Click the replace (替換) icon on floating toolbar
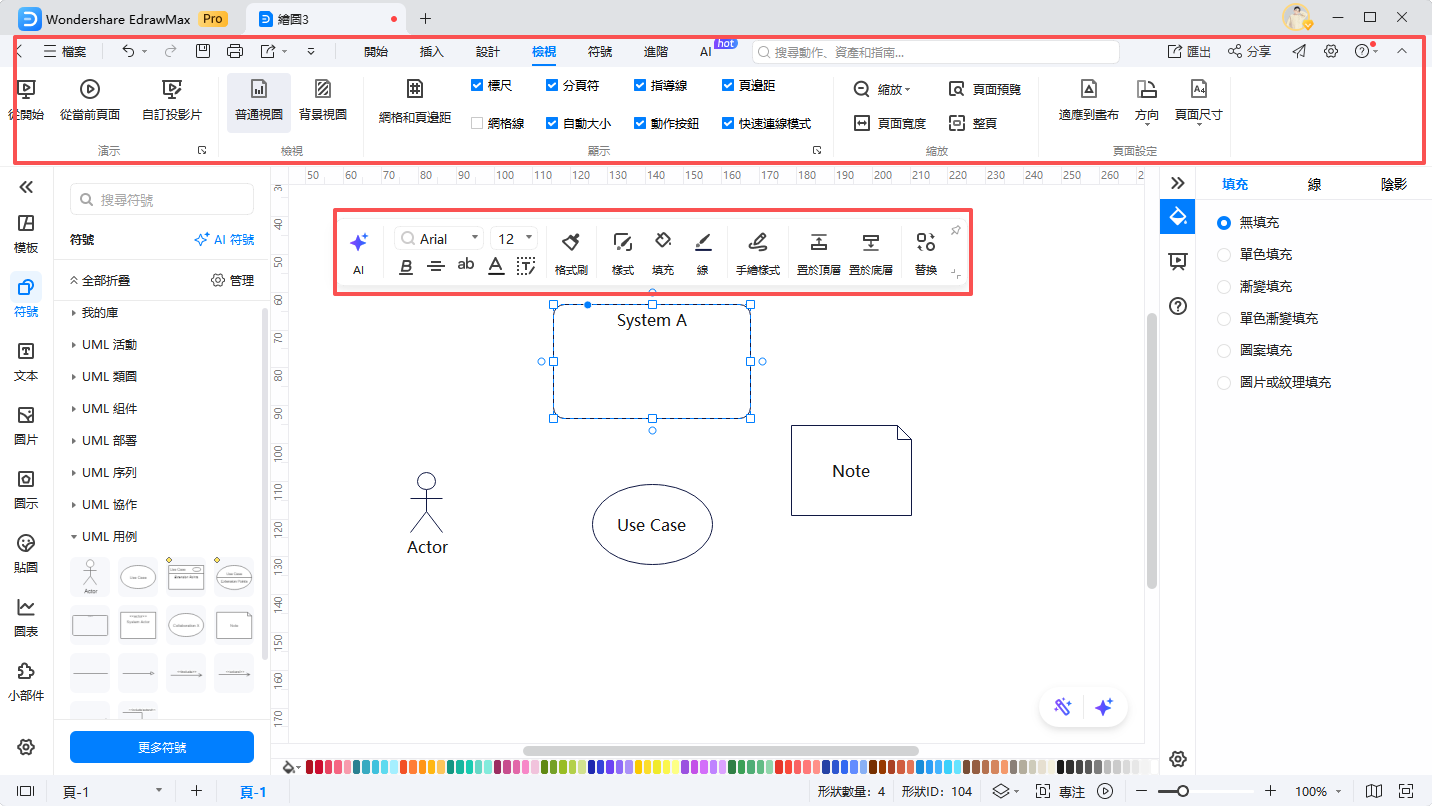1432x806 pixels. tap(925, 251)
